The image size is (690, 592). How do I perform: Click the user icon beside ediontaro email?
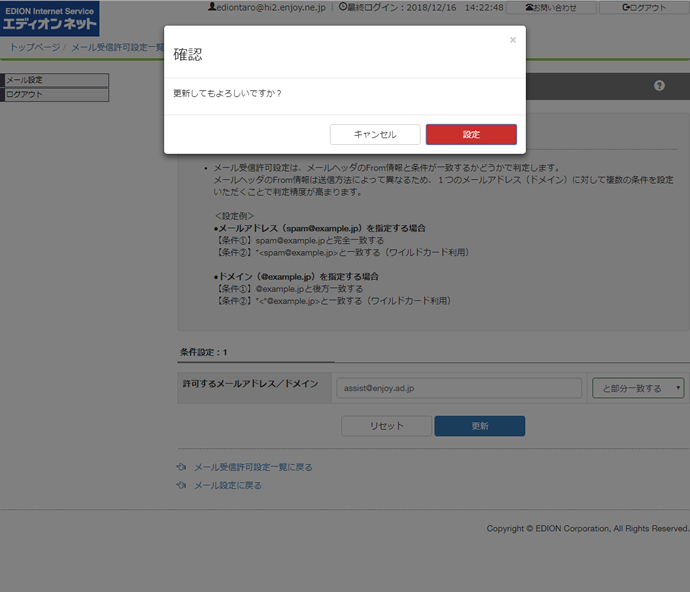pyautogui.click(x=211, y=7)
